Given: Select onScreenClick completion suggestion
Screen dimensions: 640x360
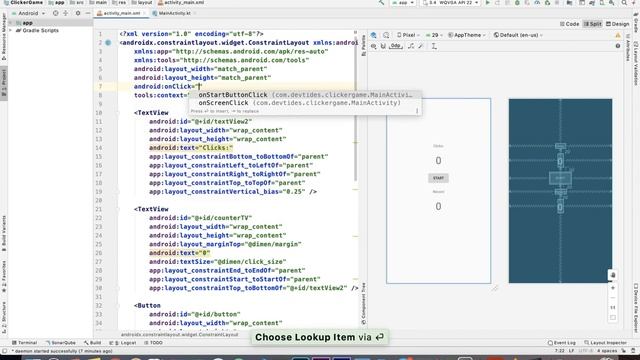Looking at the screenshot, I should click(305, 103).
